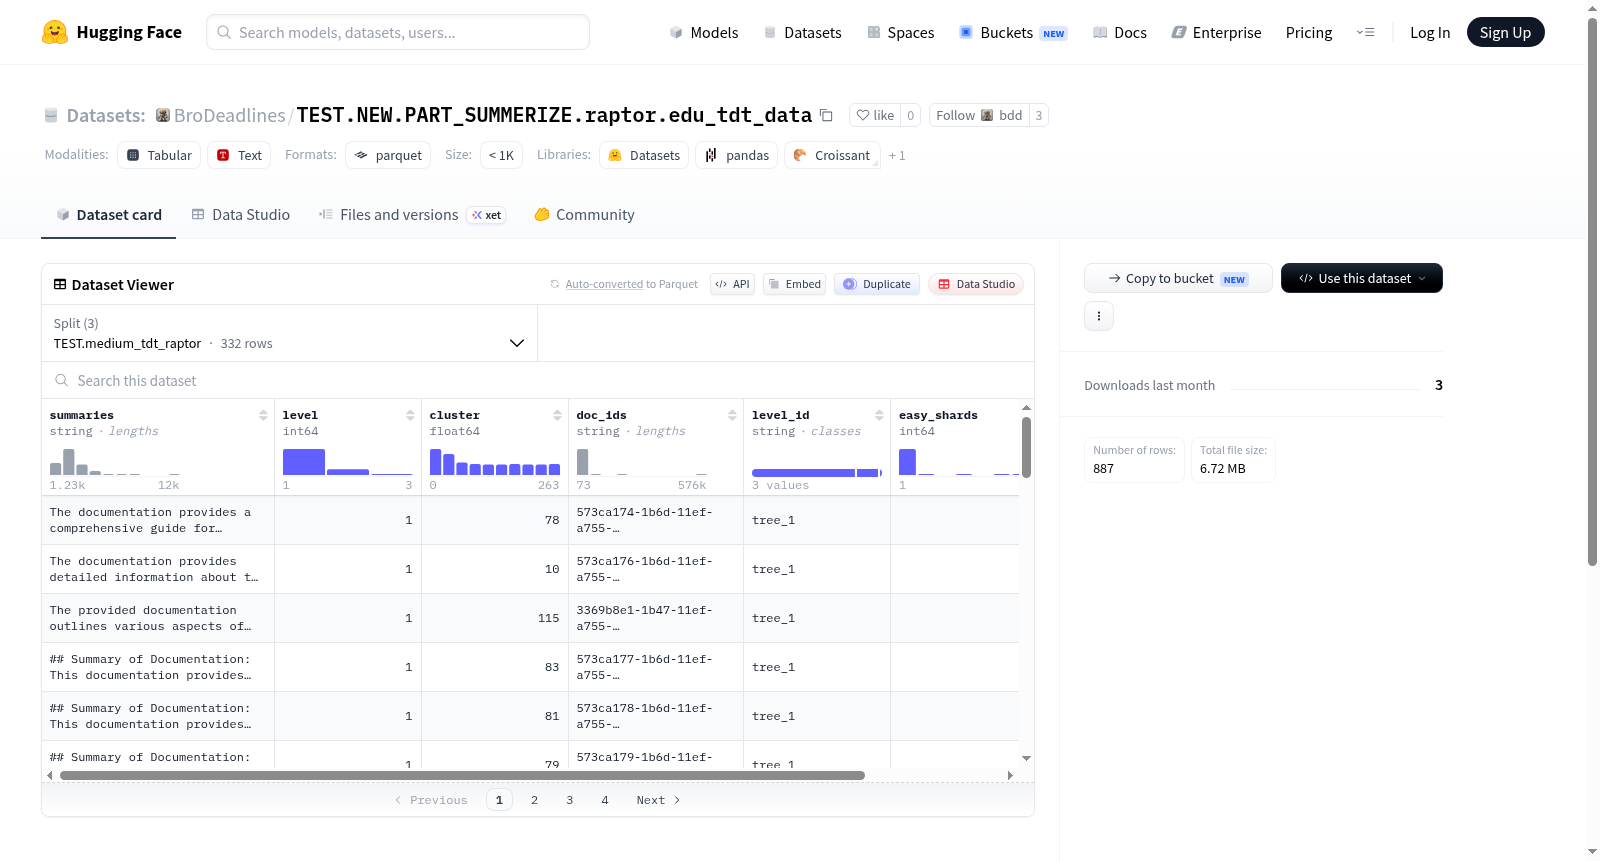The width and height of the screenshot is (1600, 861).
Task: Go to Spaces
Action: [900, 32]
